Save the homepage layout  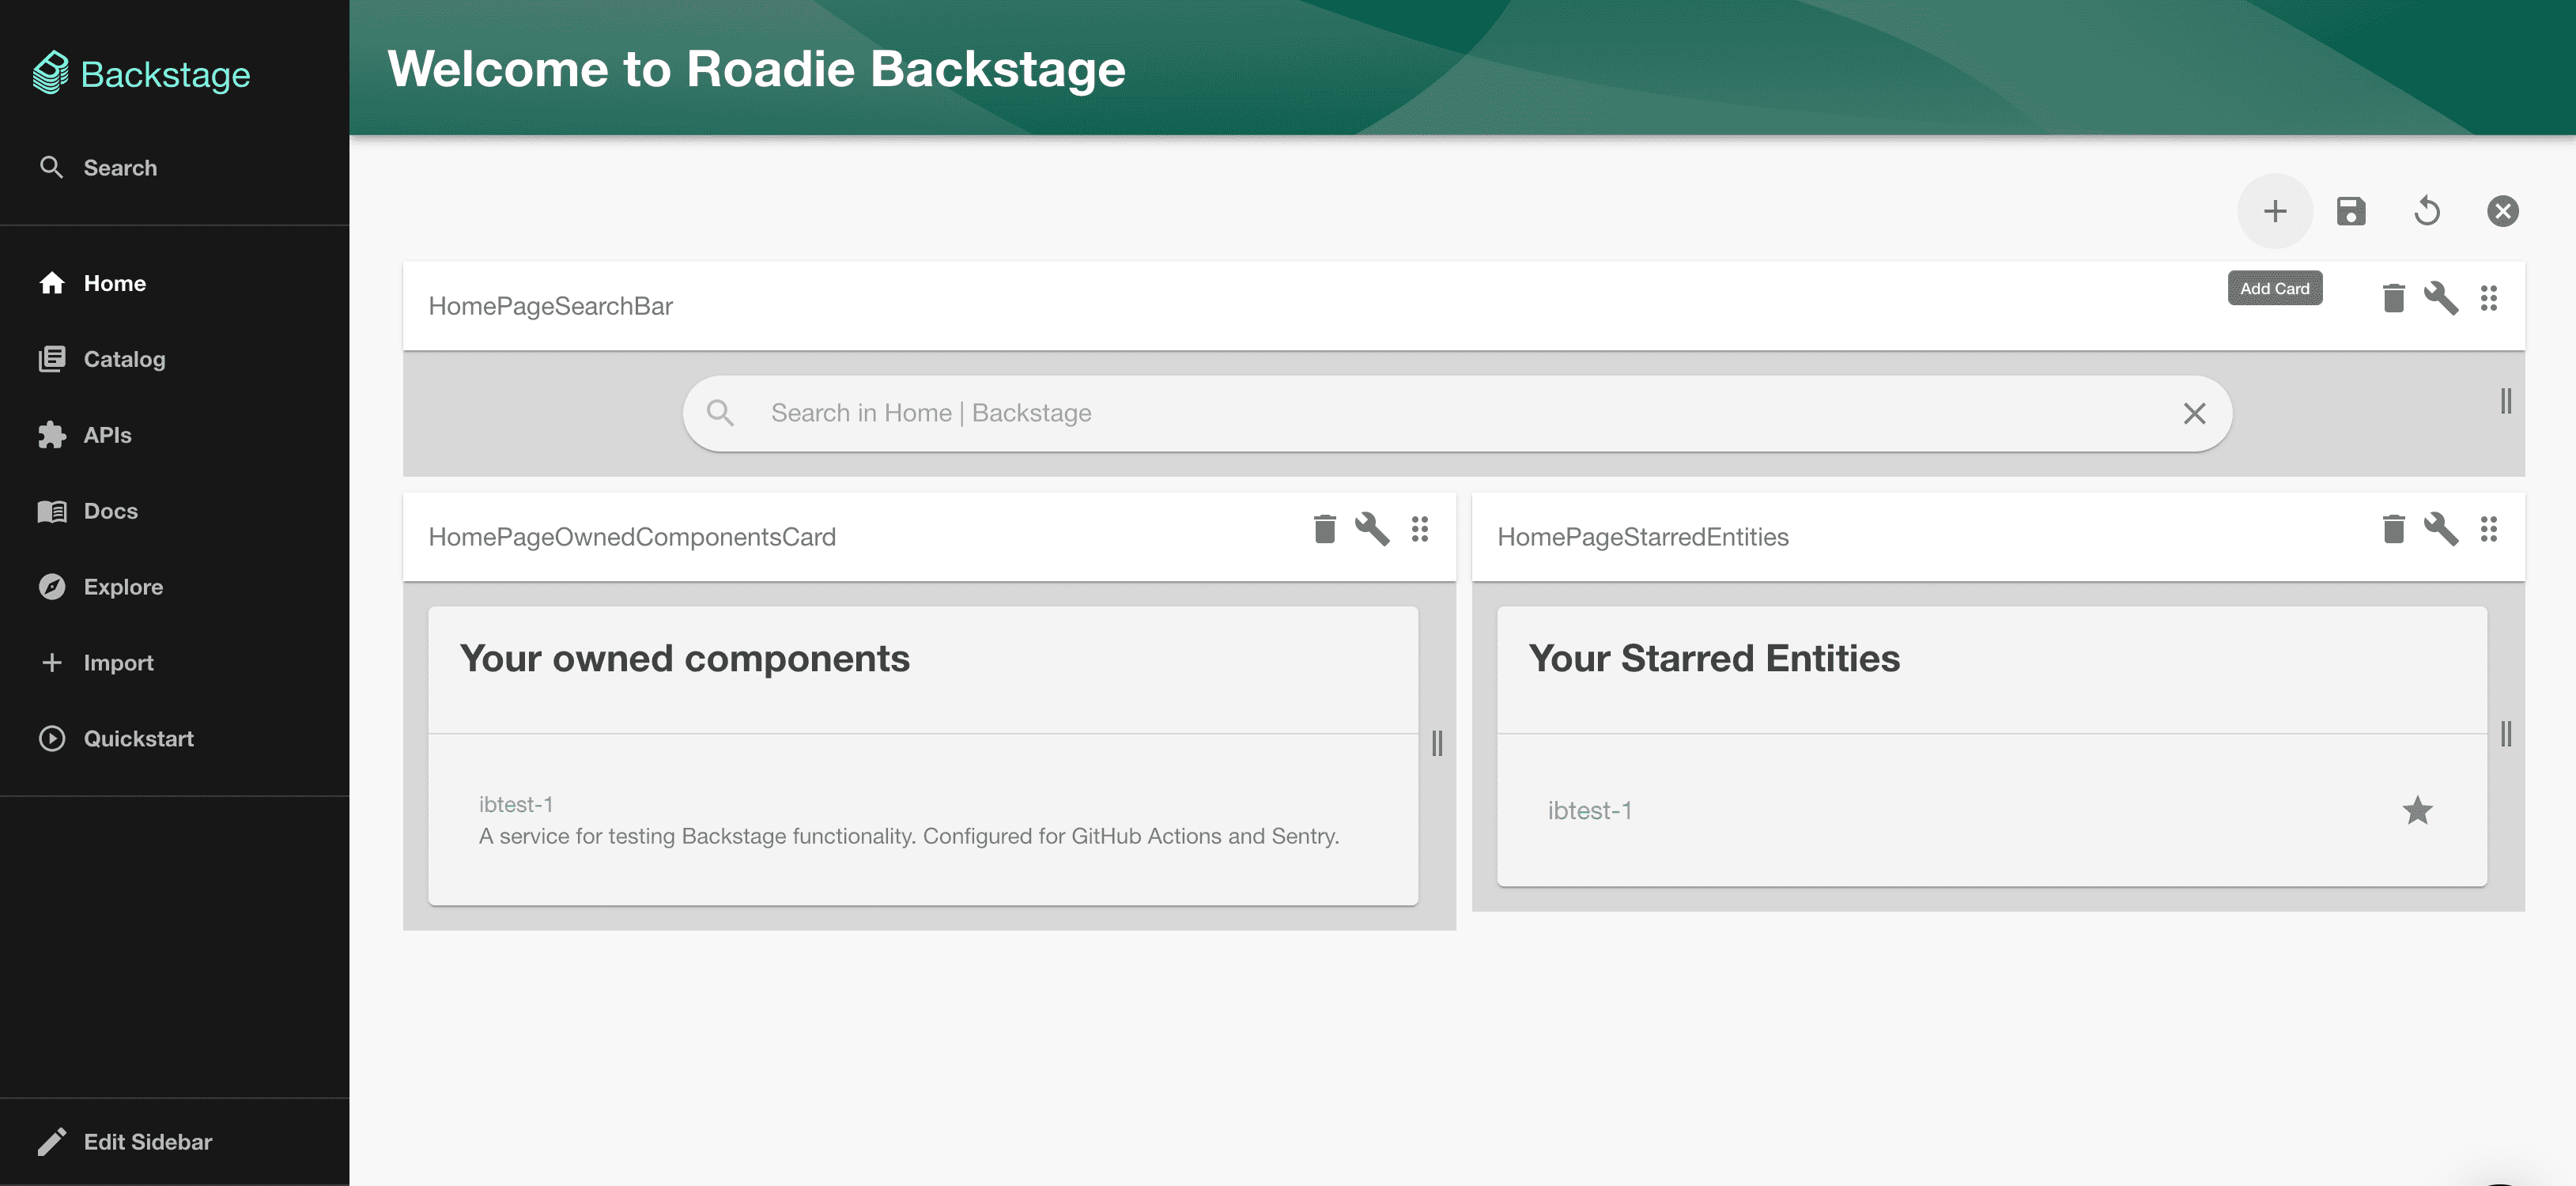2351,211
